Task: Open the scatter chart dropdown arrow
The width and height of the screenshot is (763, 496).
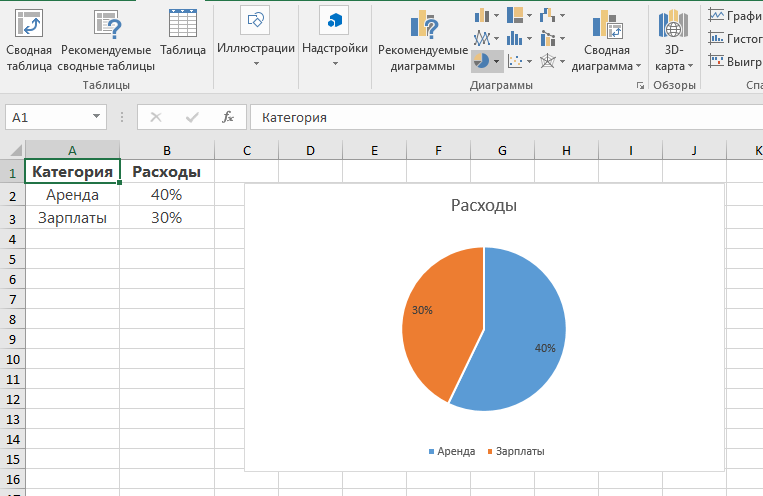Action: pyautogui.click(x=529, y=61)
